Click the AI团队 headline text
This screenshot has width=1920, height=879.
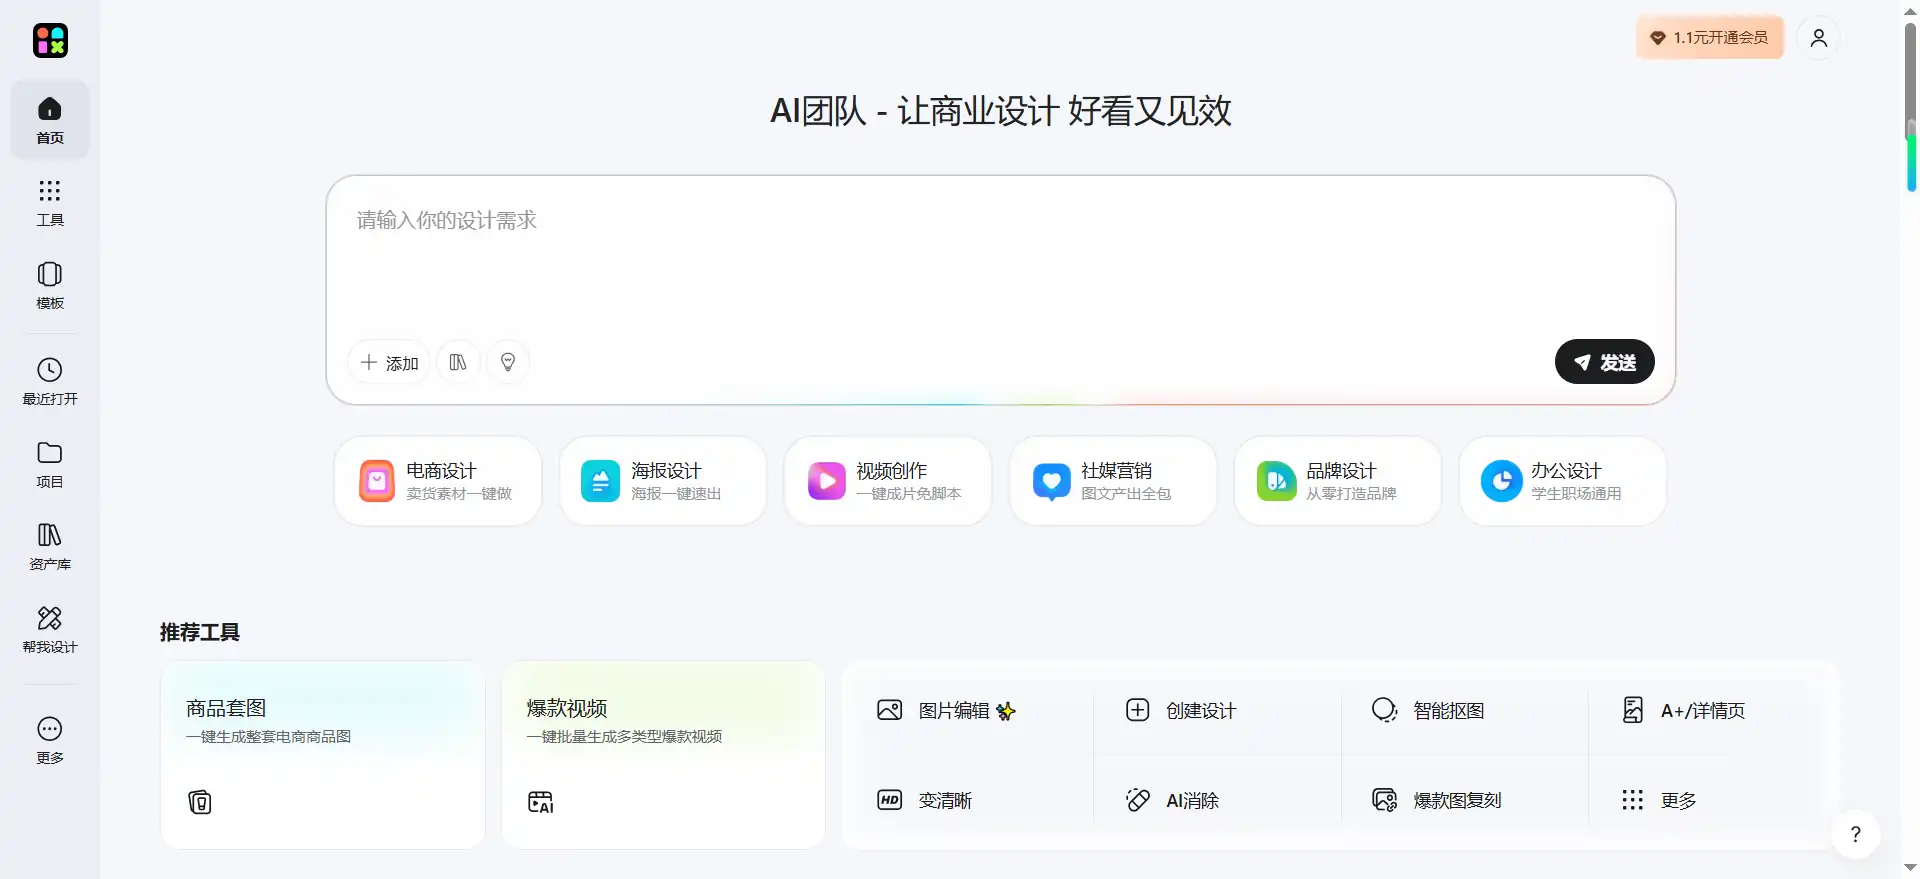[1000, 111]
